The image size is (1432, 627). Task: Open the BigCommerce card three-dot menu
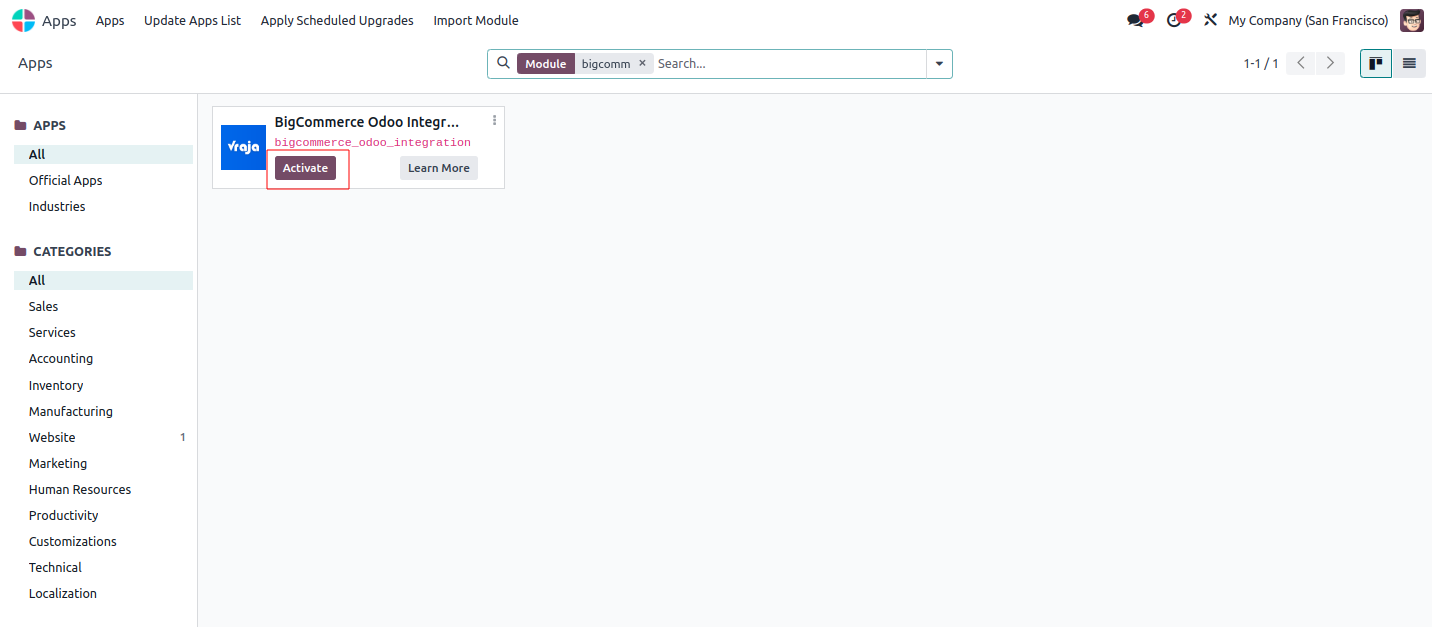pos(494,120)
